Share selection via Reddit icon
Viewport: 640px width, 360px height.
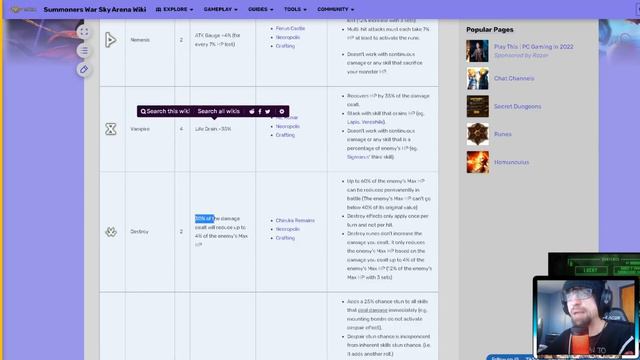[252, 111]
